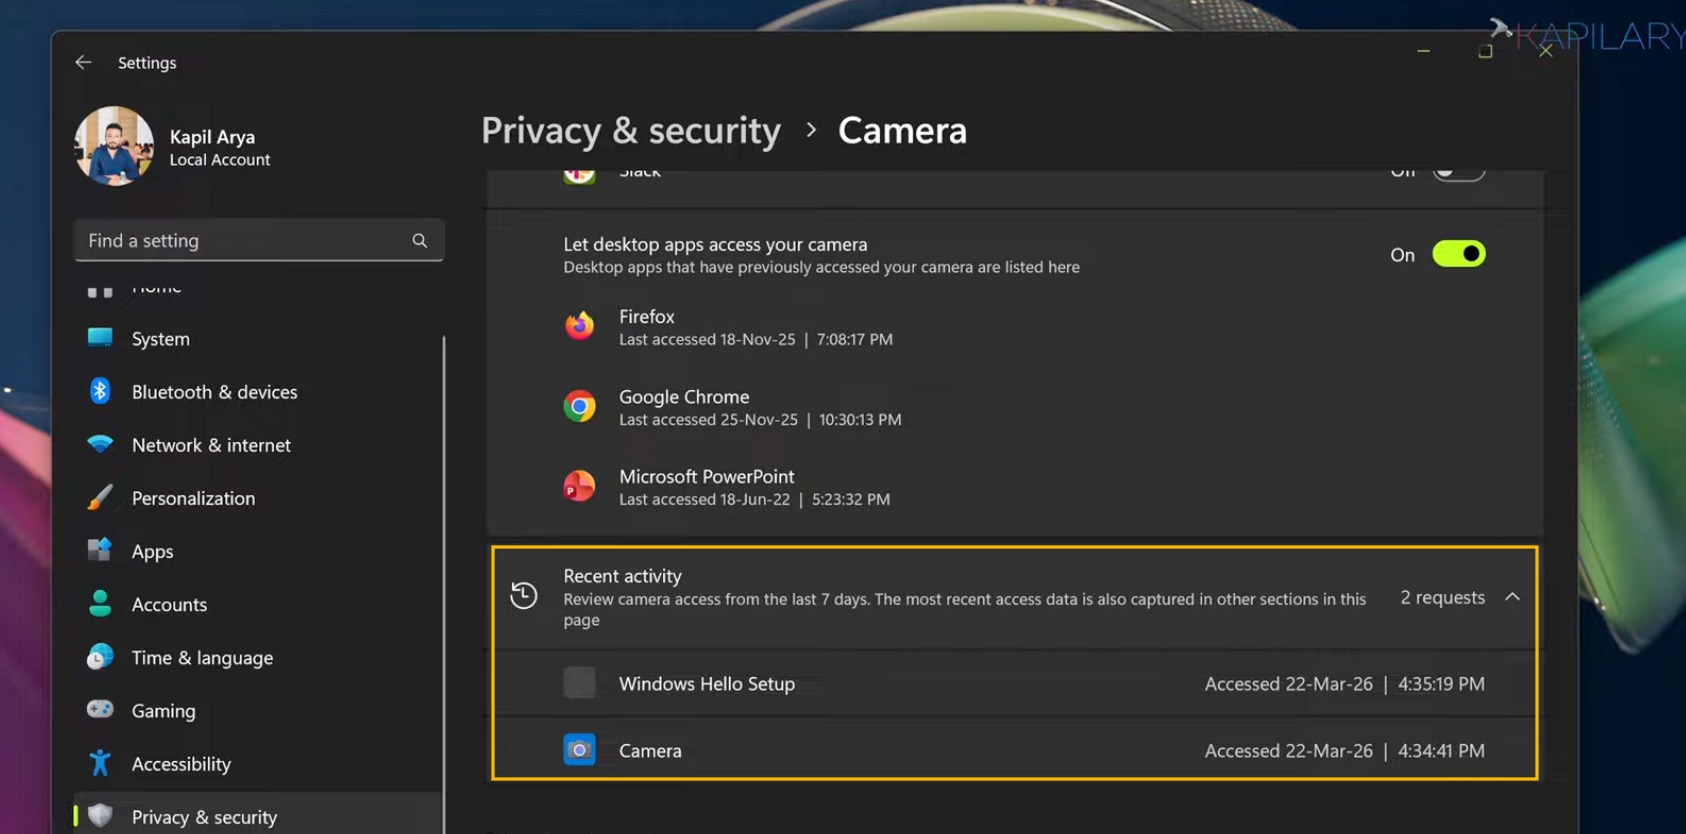The image size is (1686, 834).
Task: Click the Firefox app icon
Action: [579, 326]
